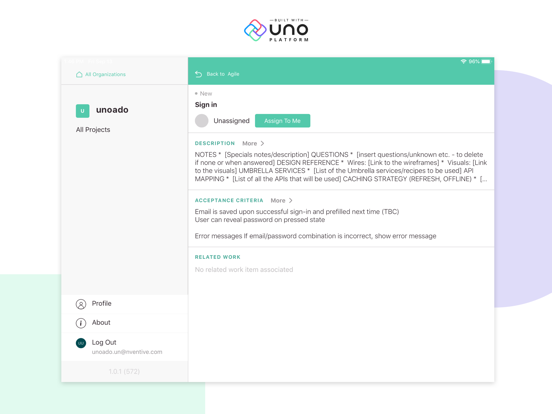Click the Log Out user avatar

point(81,343)
